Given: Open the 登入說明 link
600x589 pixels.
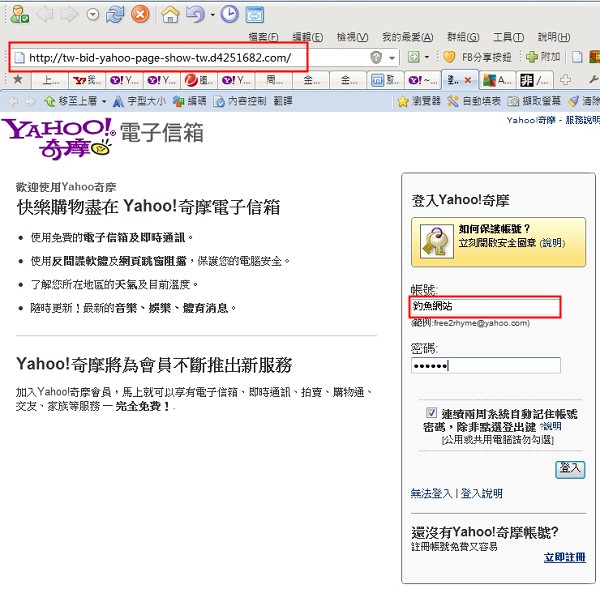Looking at the screenshot, I should point(482,494).
